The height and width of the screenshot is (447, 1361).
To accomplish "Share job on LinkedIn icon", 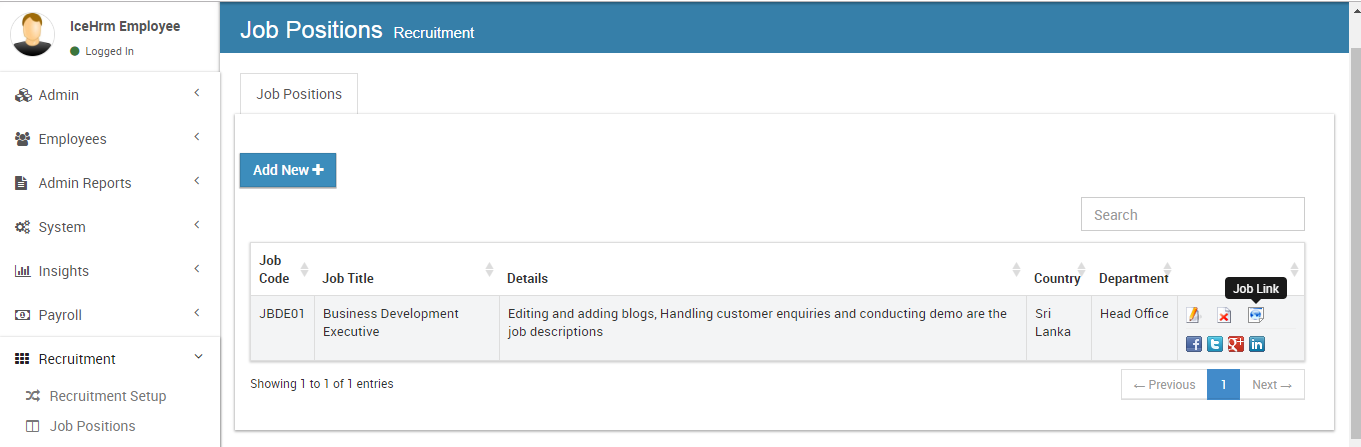I will click(1257, 344).
